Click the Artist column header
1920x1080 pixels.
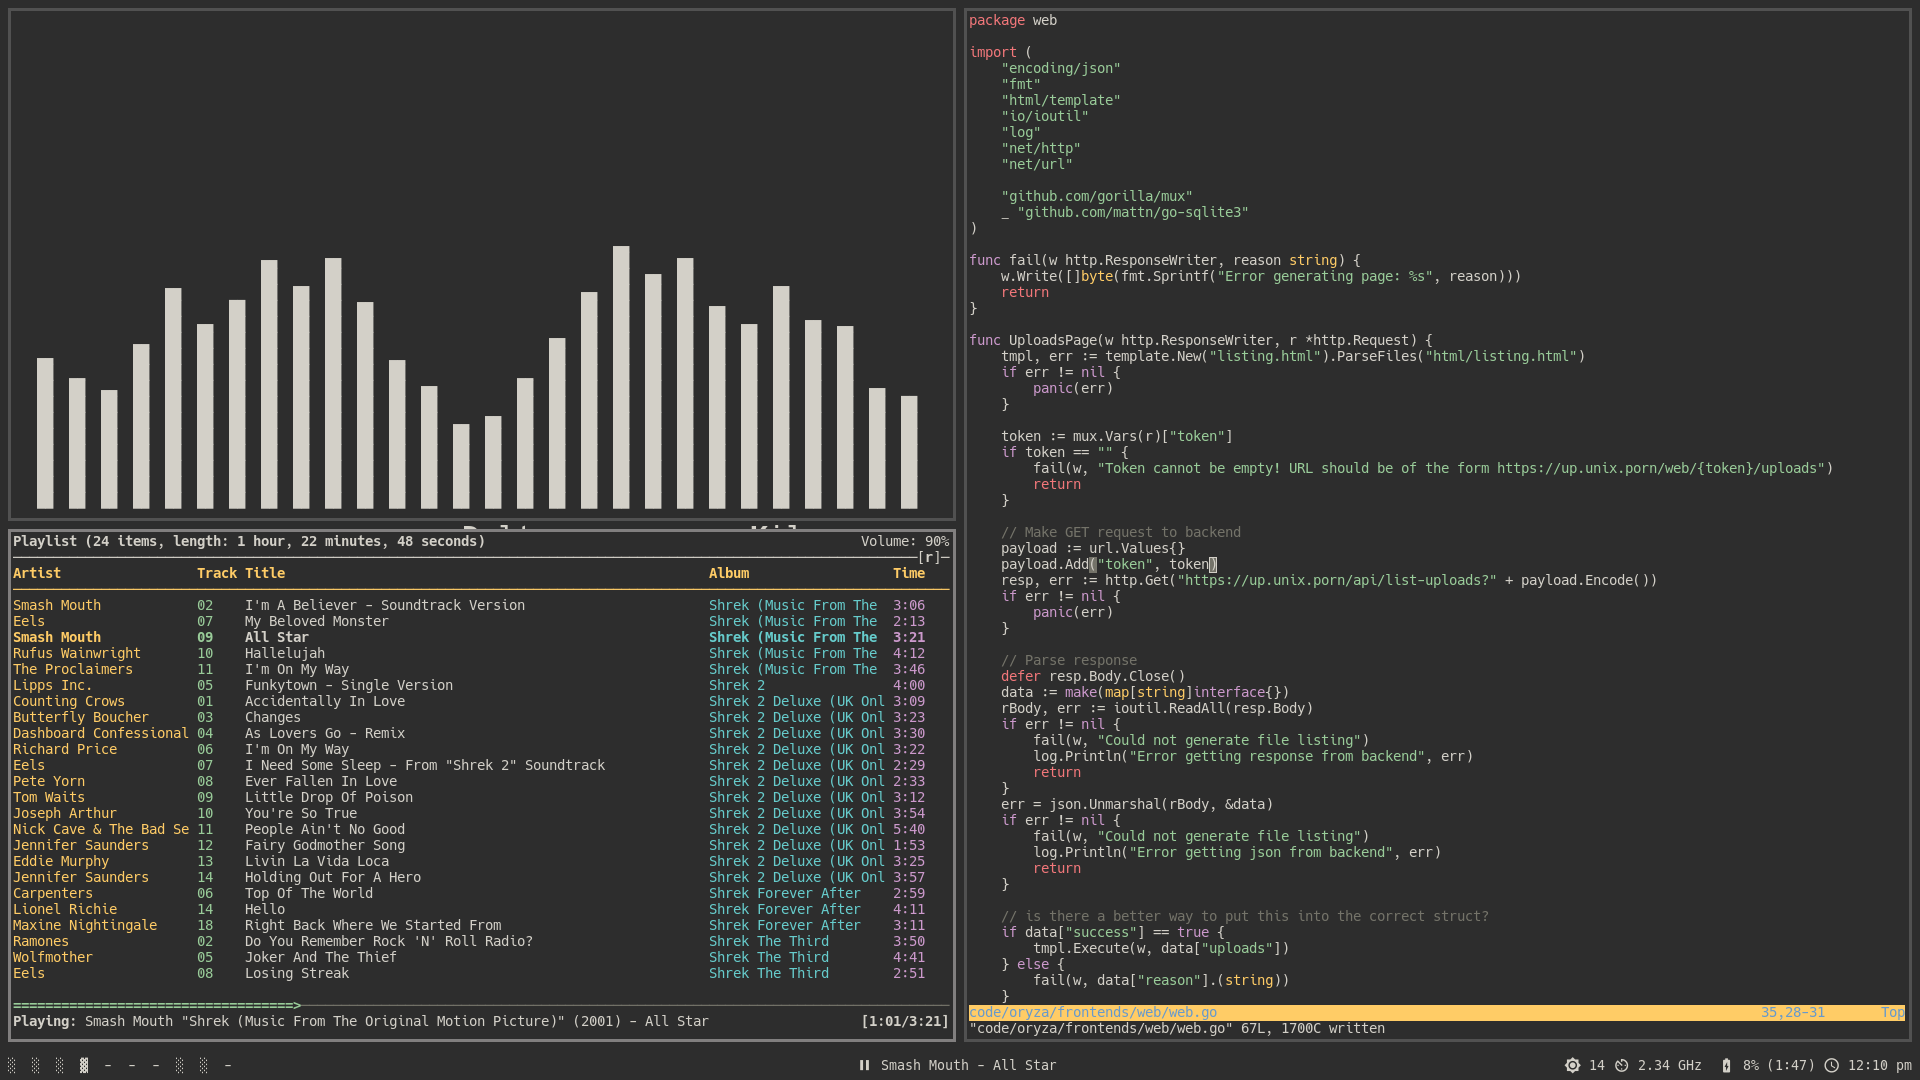click(x=37, y=573)
